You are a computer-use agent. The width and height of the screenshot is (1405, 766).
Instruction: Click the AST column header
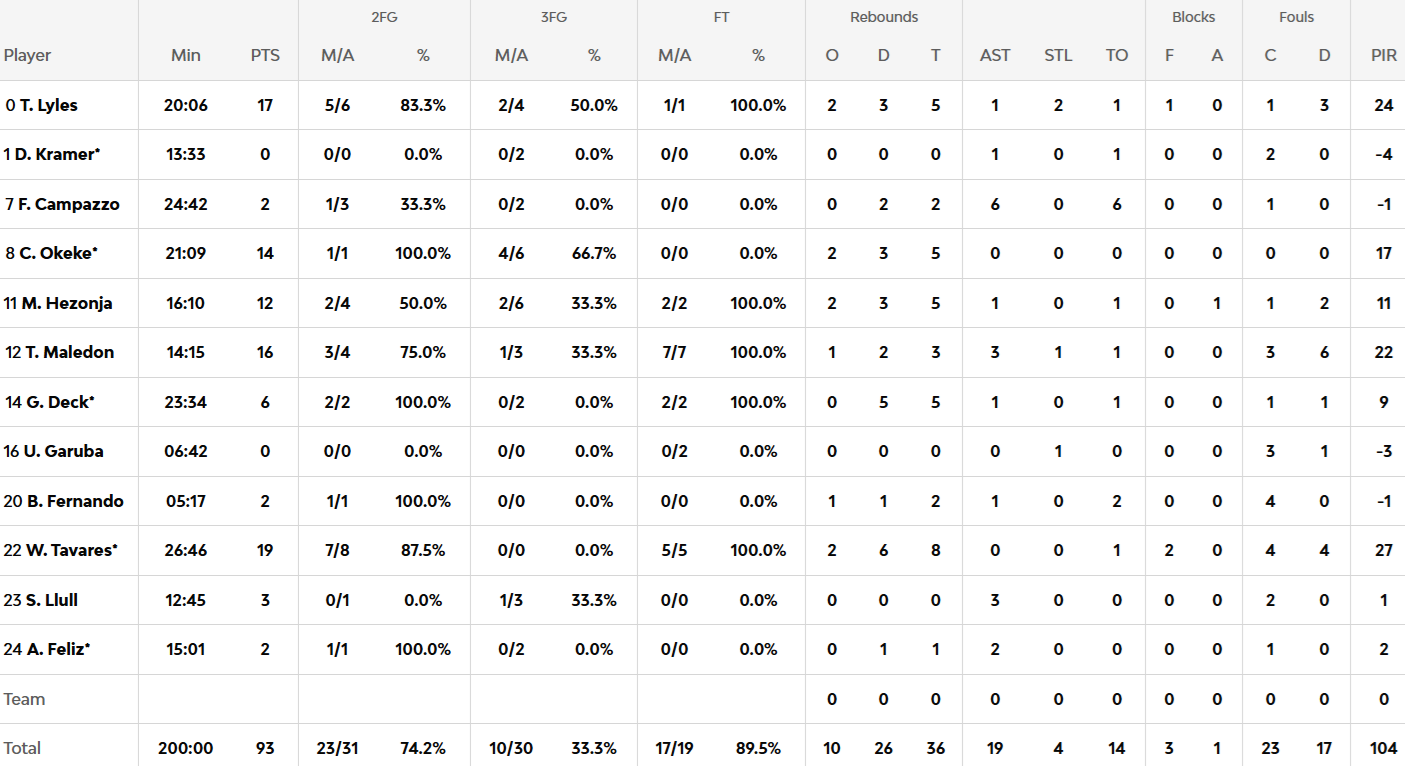(995, 56)
